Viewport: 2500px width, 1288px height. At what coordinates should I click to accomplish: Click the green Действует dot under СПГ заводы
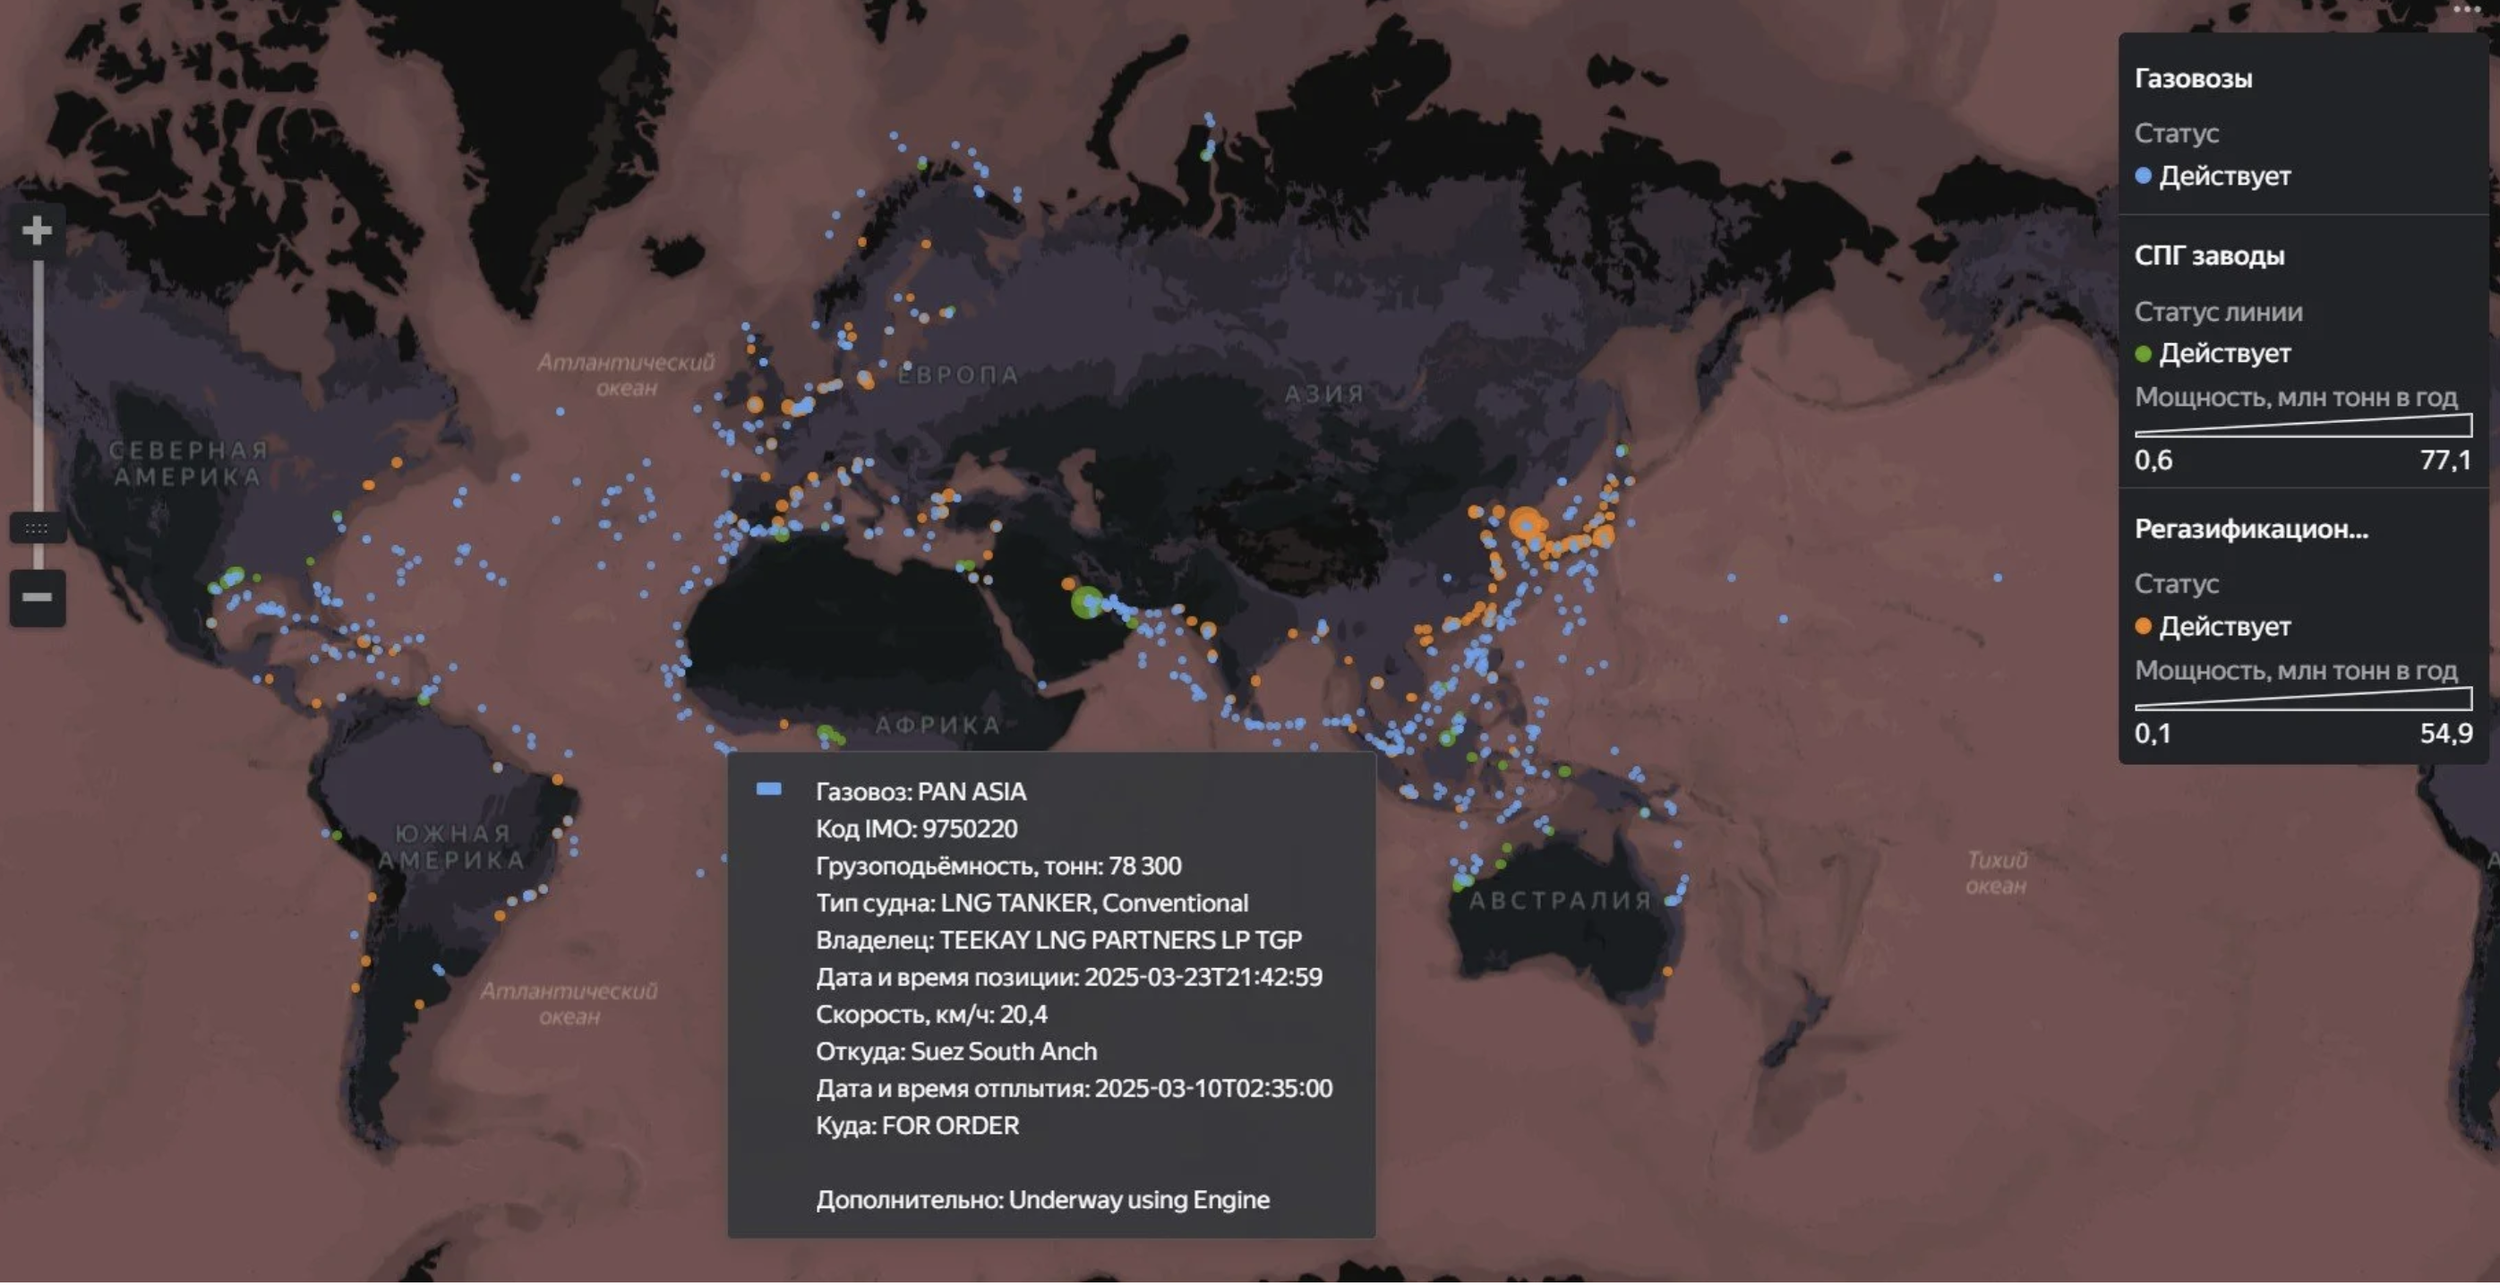(2143, 354)
